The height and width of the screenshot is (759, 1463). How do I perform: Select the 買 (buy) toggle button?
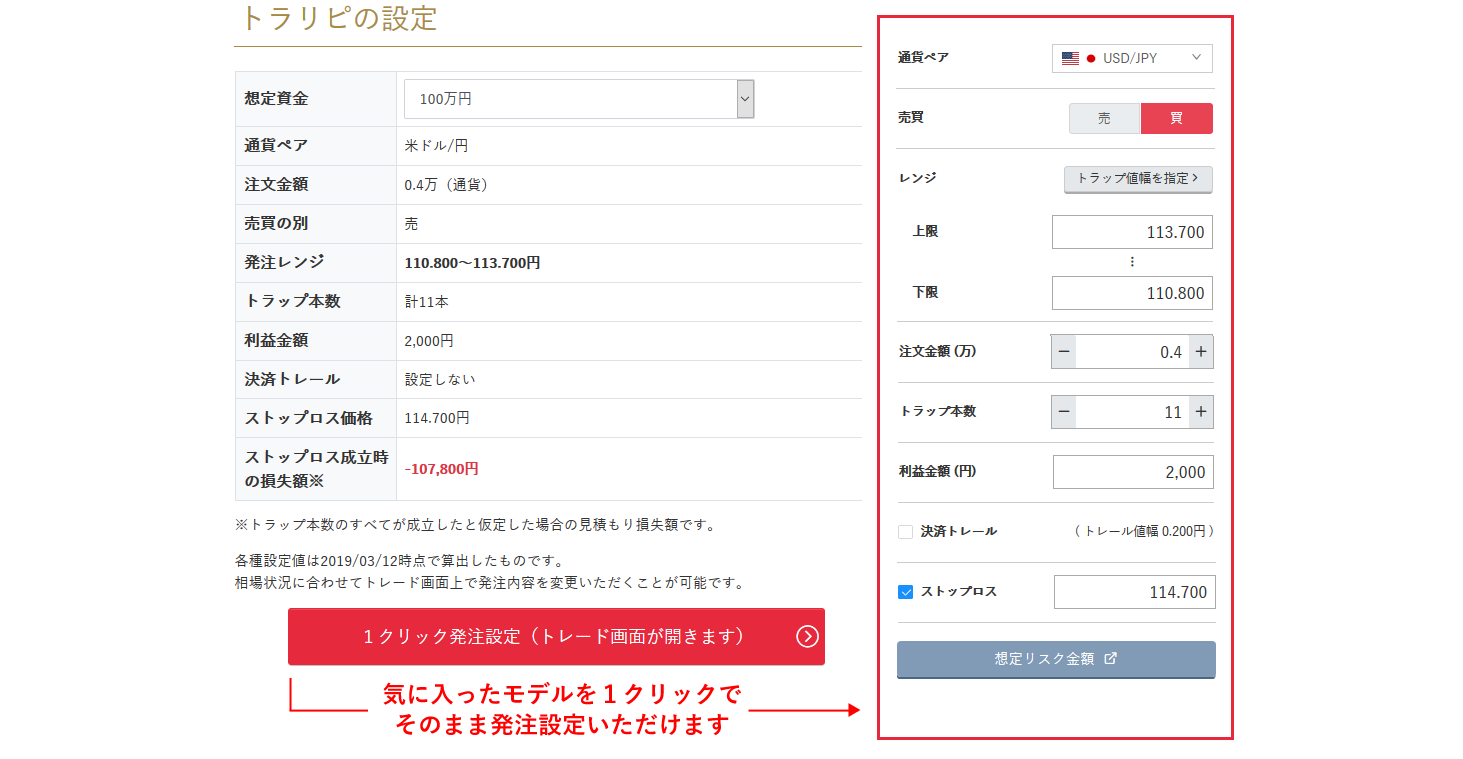1177,118
